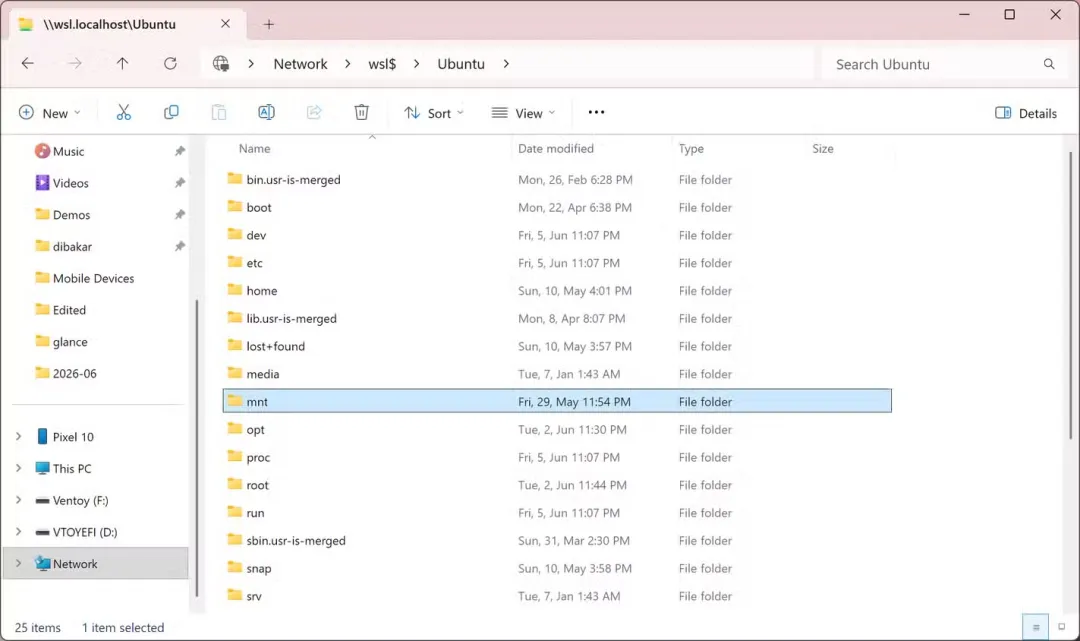Add a new tab
This screenshot has height=641, width=1080.
pos(269,24)
